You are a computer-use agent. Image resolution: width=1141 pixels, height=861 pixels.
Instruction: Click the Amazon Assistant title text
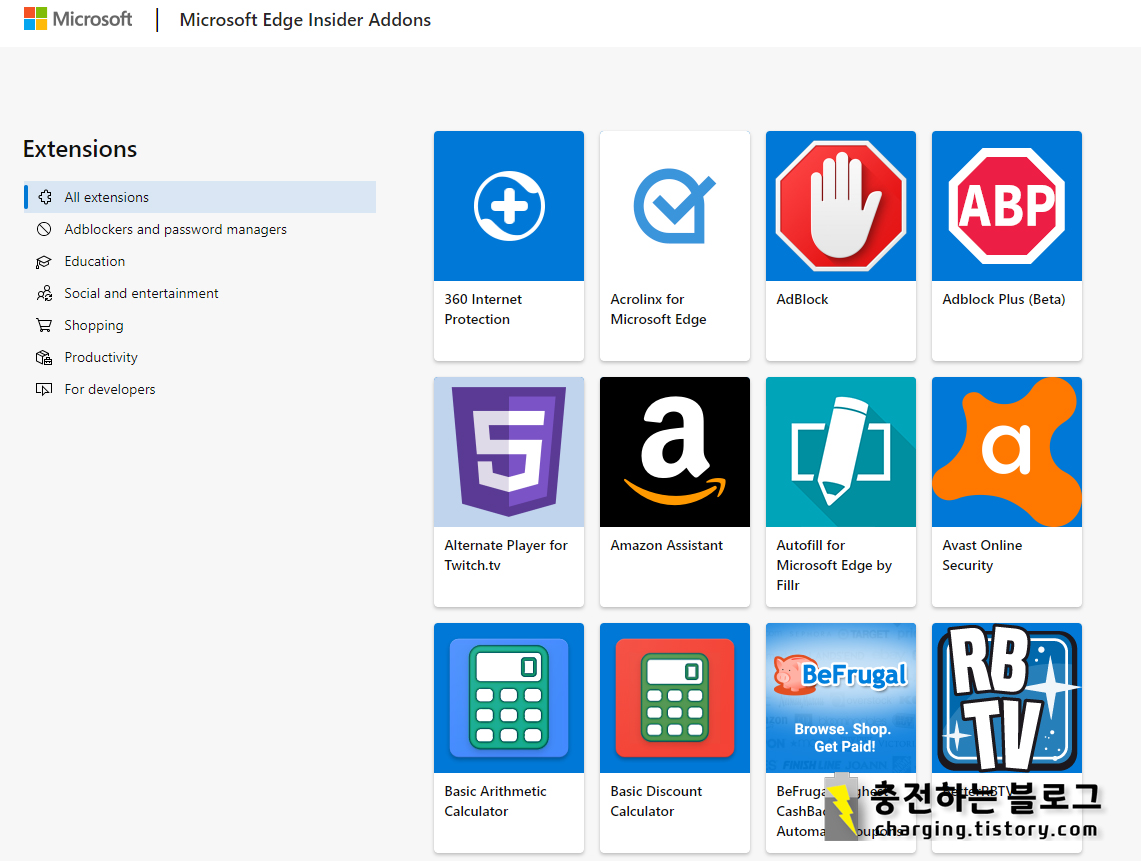pyautogui.click(x=667, y=545)
